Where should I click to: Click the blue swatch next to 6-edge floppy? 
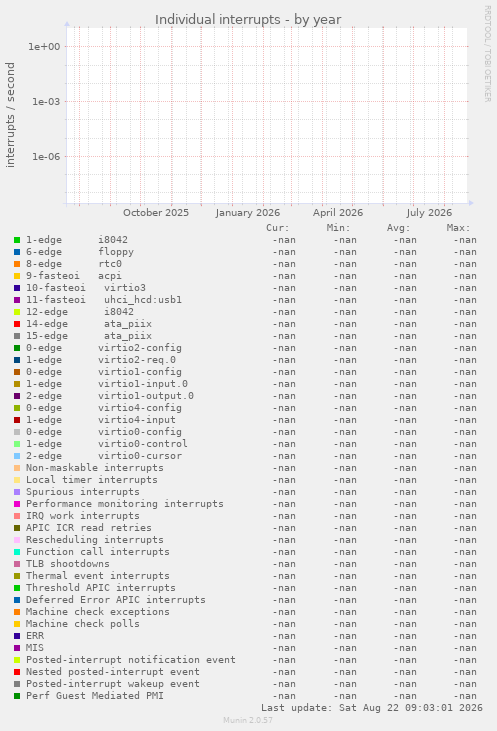(17, 252)
